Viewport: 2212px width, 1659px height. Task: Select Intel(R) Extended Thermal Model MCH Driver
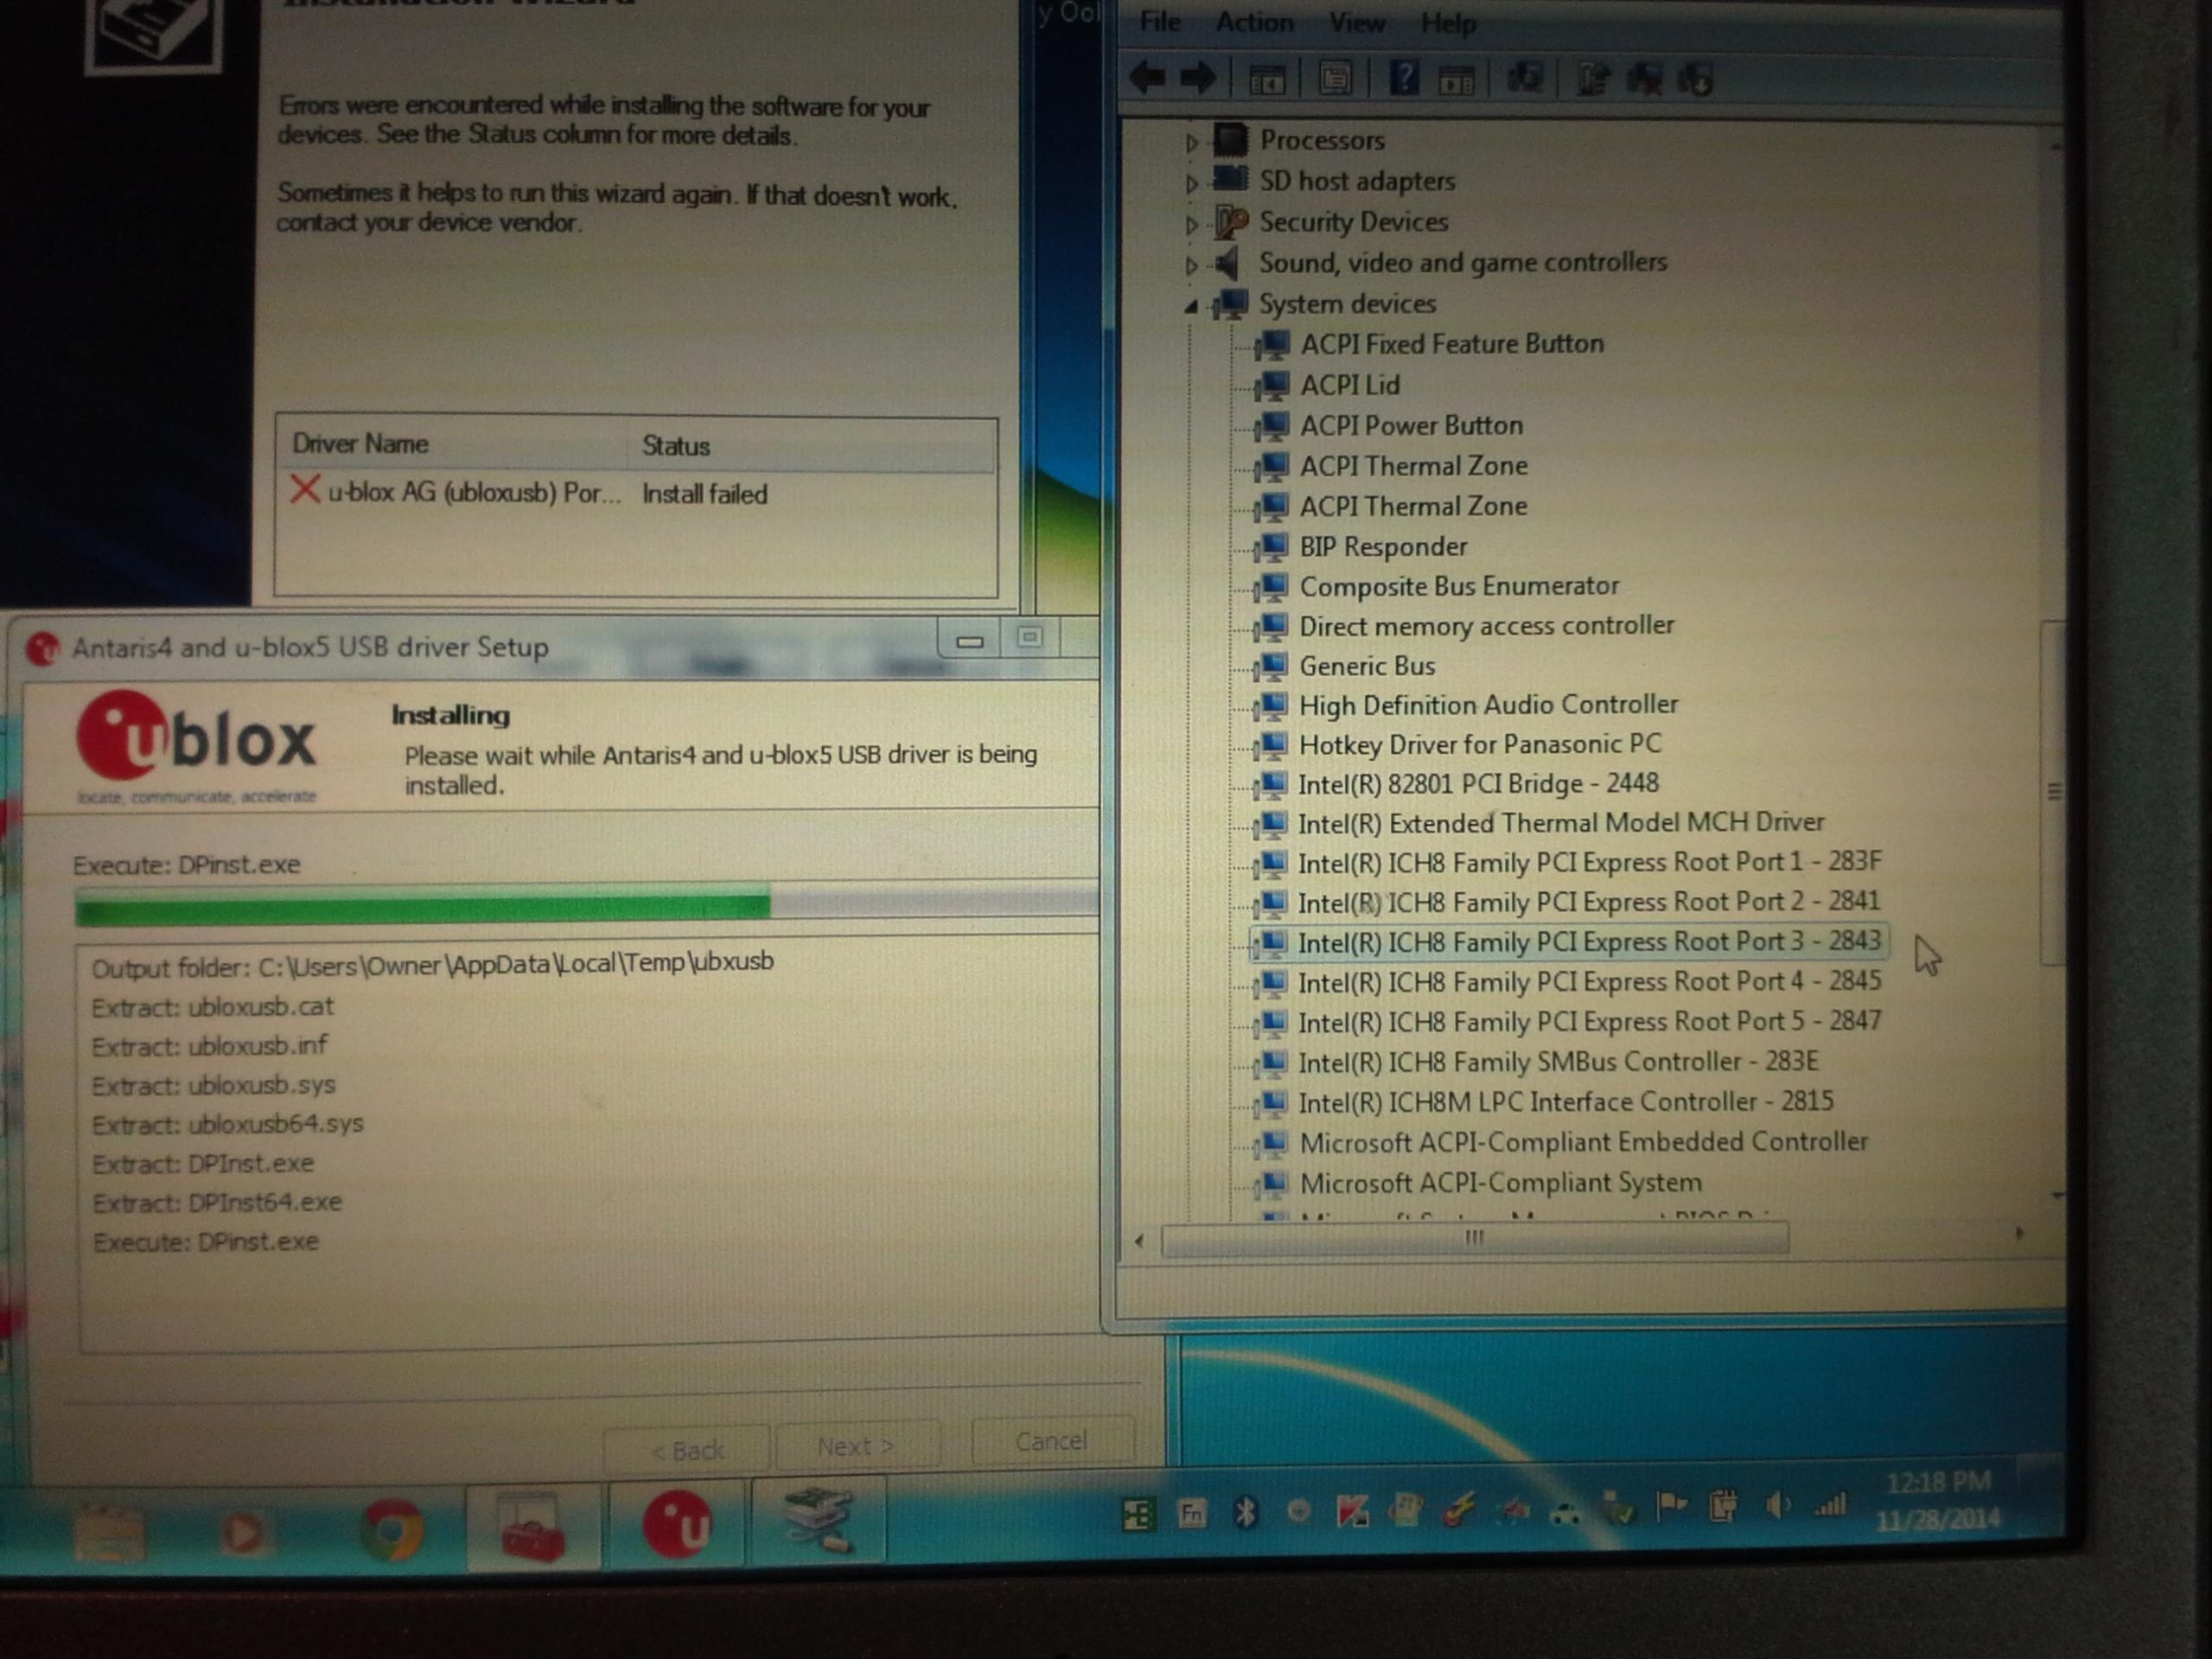(1560, 823)
